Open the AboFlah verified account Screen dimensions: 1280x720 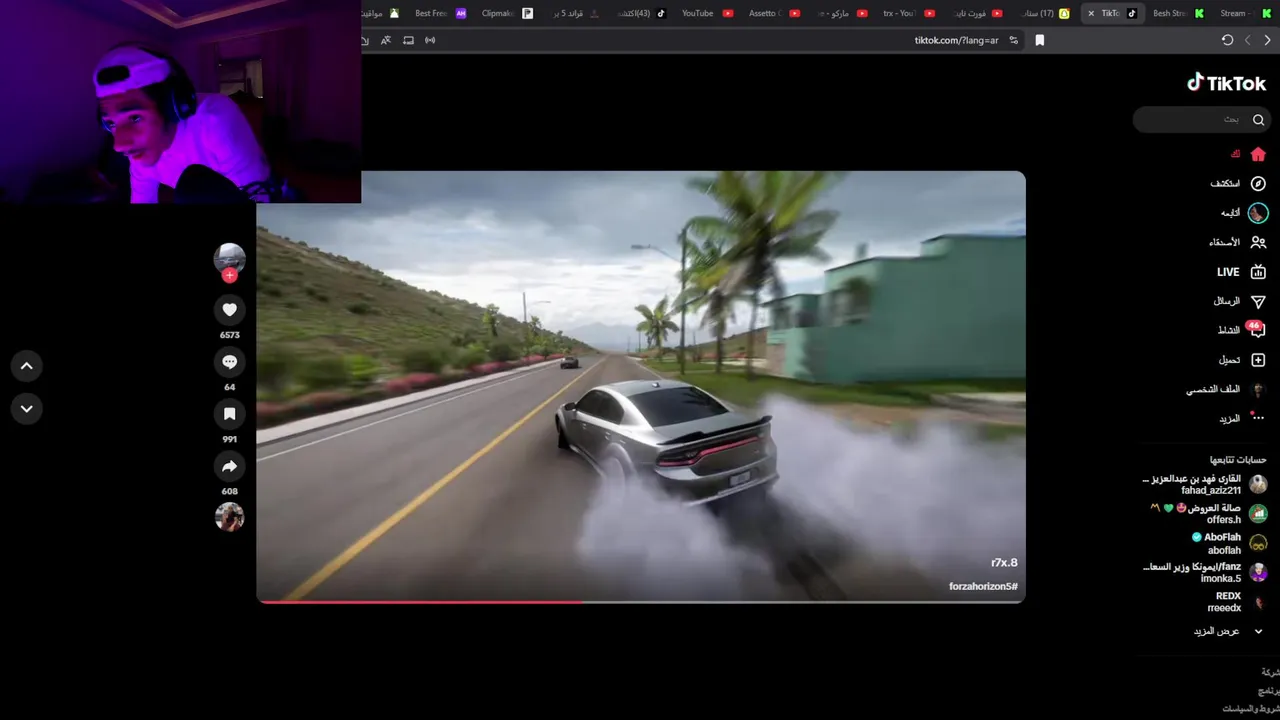pos(1230,543)
